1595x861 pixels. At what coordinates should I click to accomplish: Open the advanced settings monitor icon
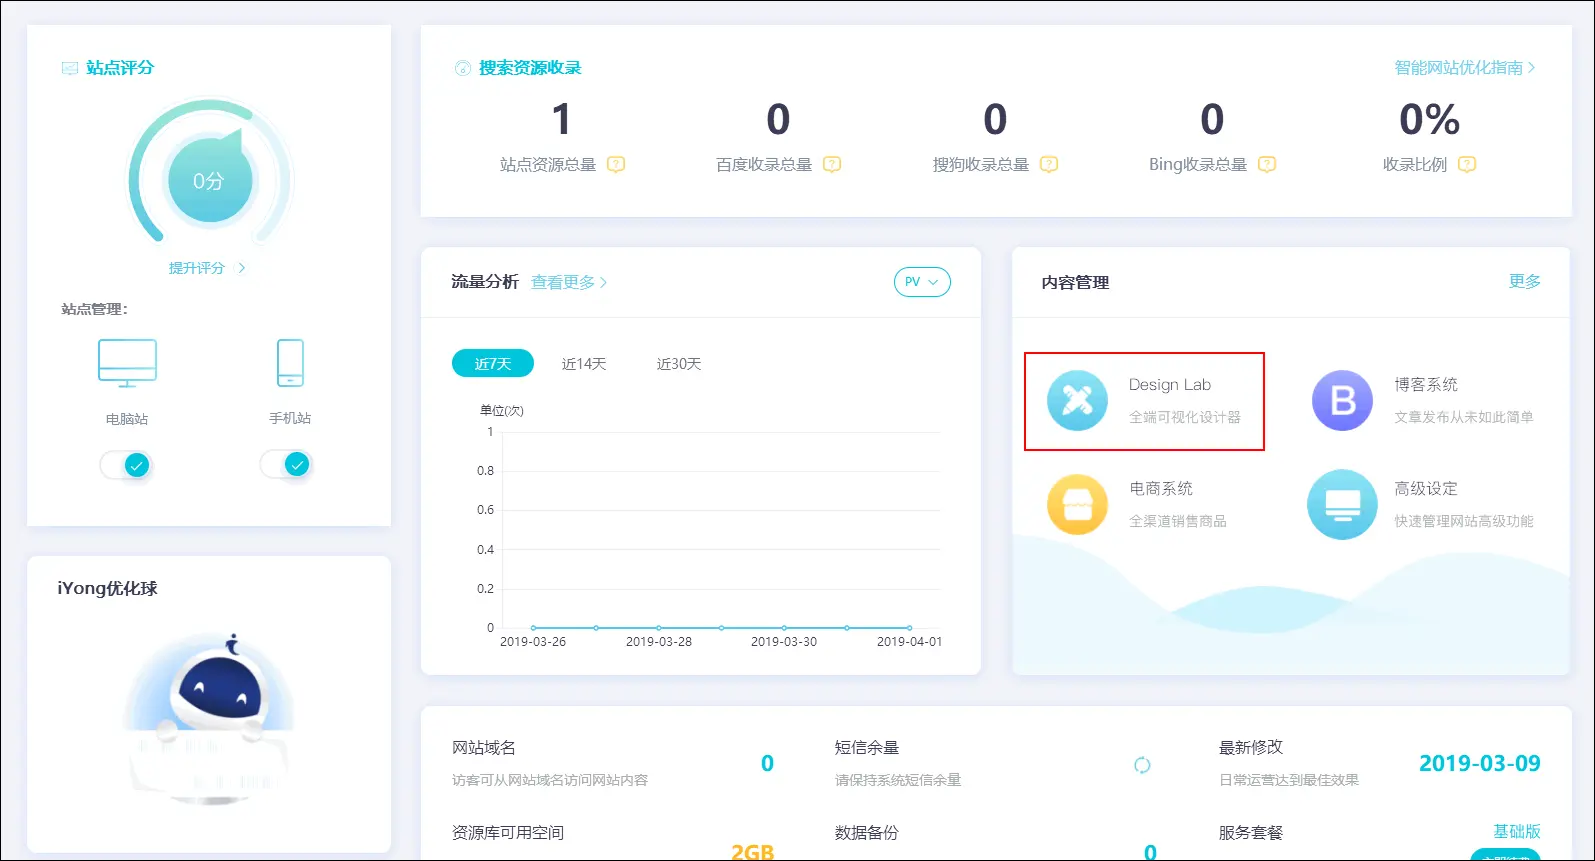point(1342,504)
